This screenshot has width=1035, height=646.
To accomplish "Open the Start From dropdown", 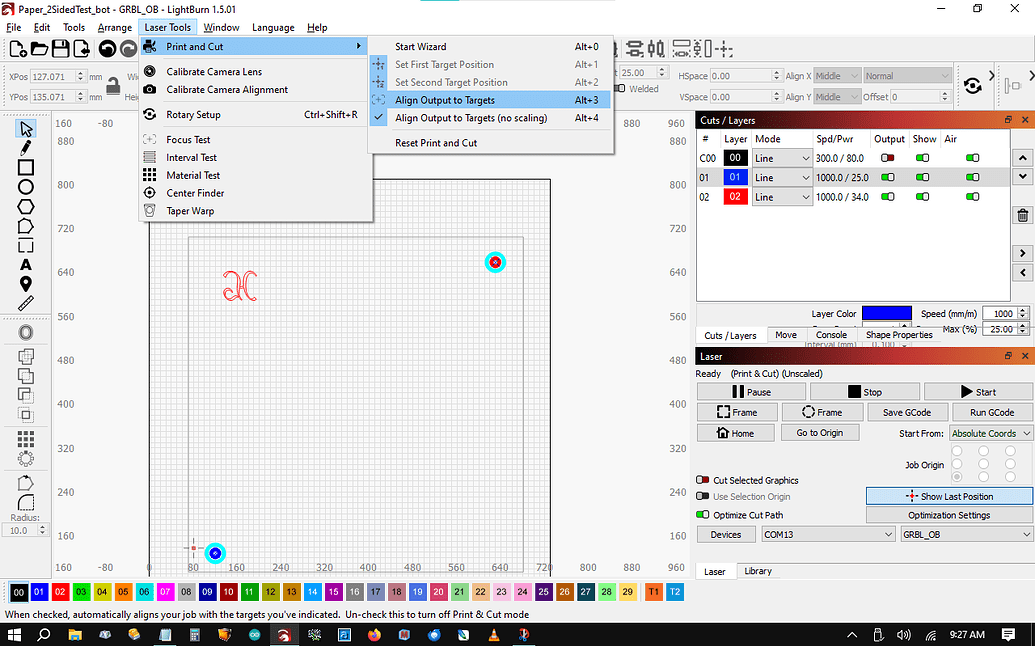I will [990, 434].
